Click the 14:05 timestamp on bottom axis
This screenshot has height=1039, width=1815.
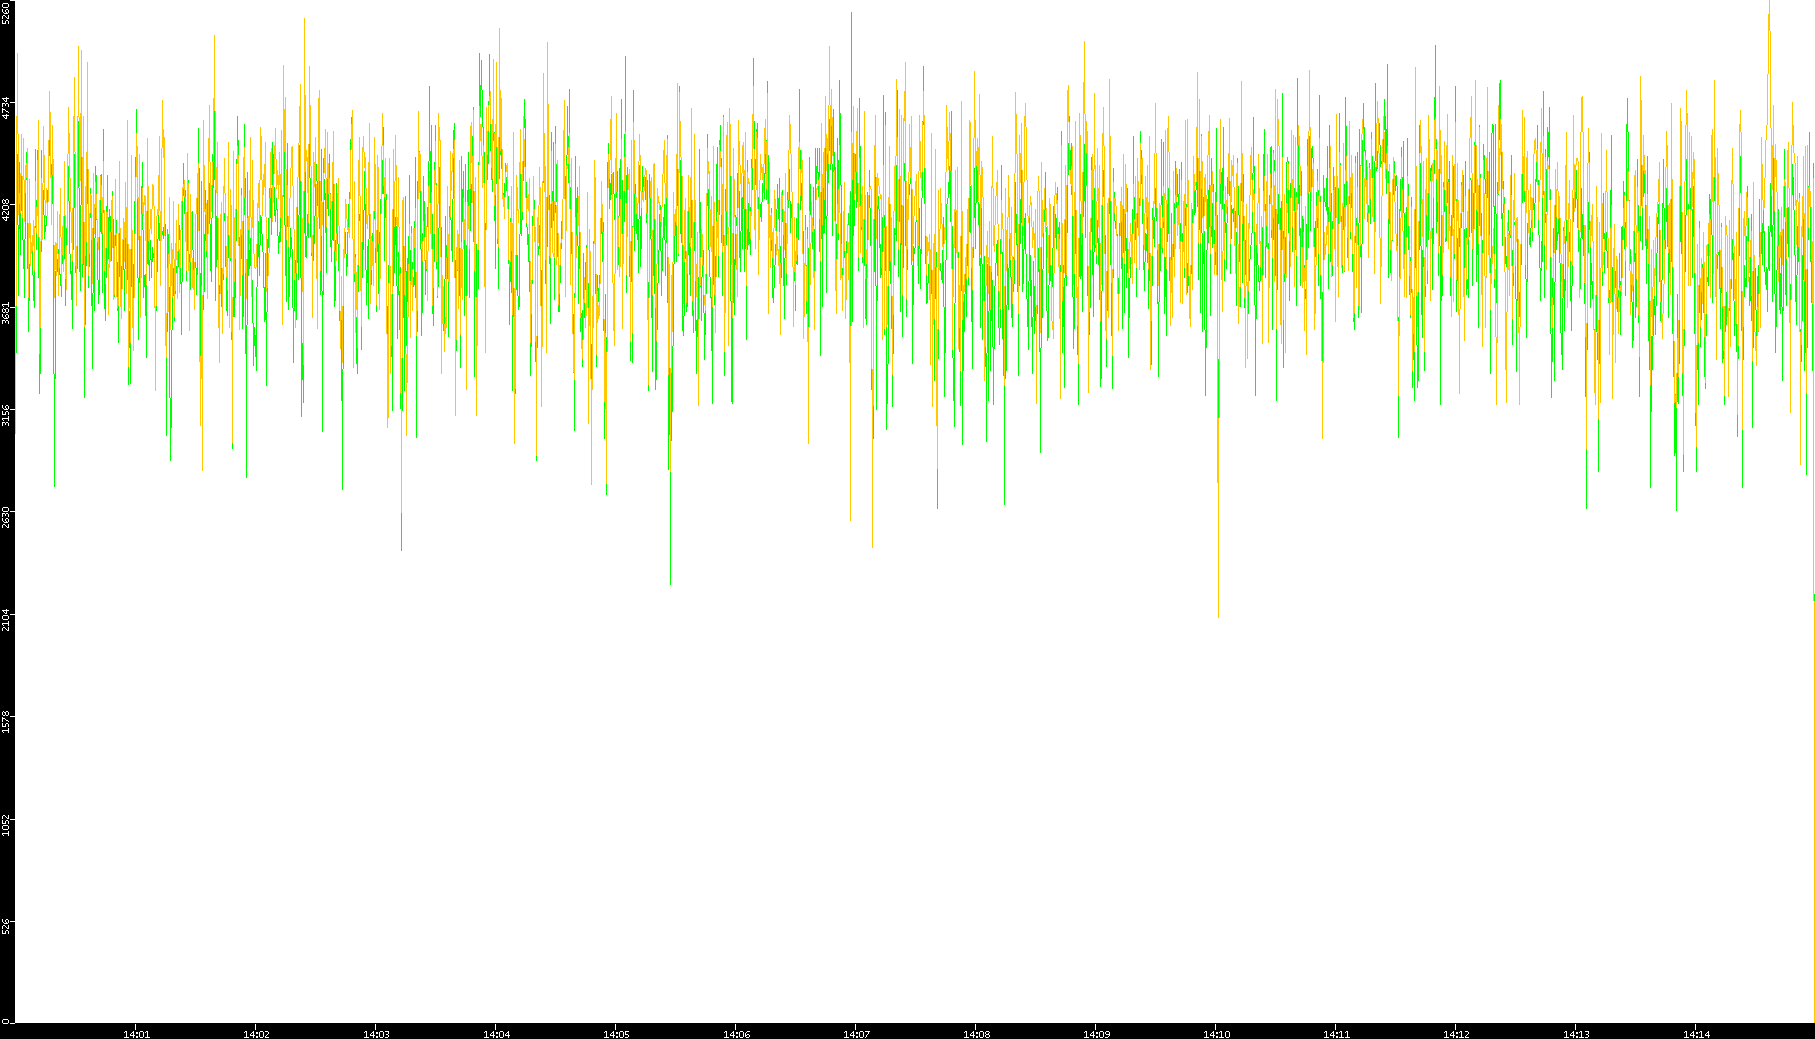[x=616, y=1034]
